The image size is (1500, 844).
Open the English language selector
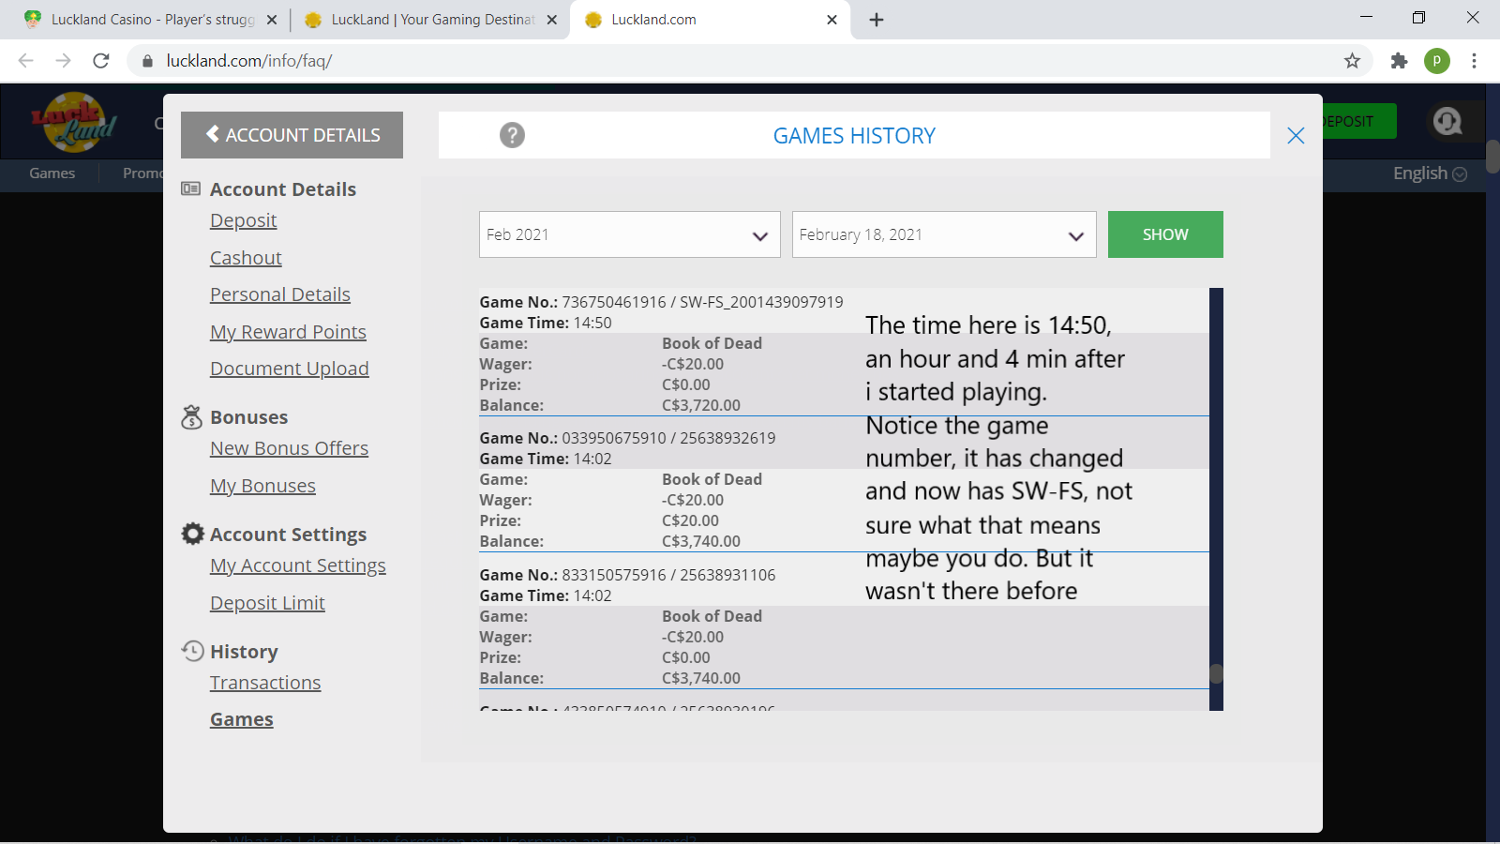(1429, 173)
